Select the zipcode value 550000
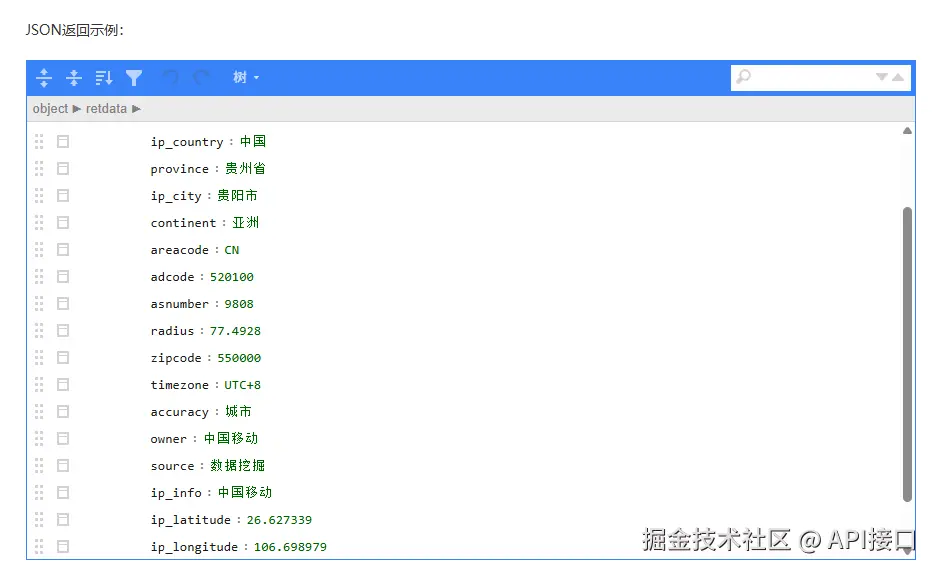The height and width of the screenshot is (571, 935). coord(239,358)
